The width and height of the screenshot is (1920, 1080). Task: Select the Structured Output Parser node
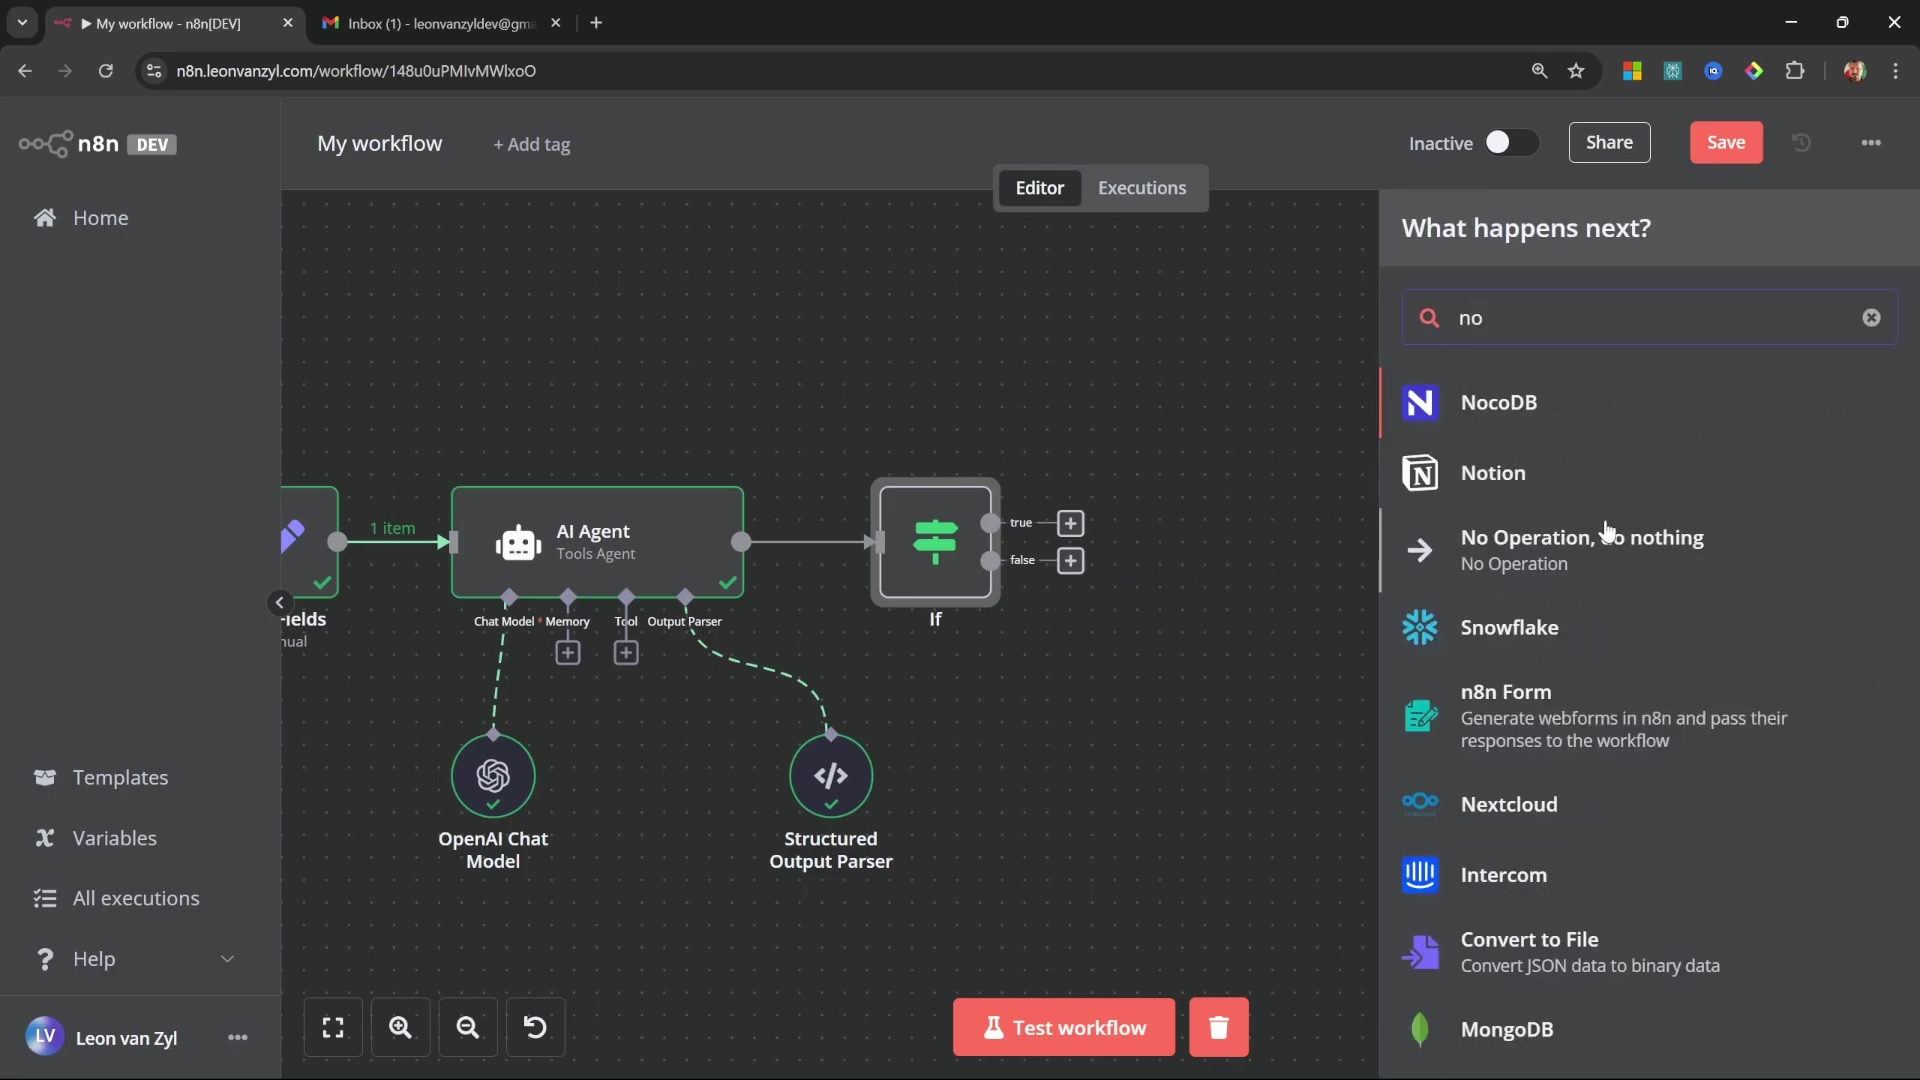830,776
